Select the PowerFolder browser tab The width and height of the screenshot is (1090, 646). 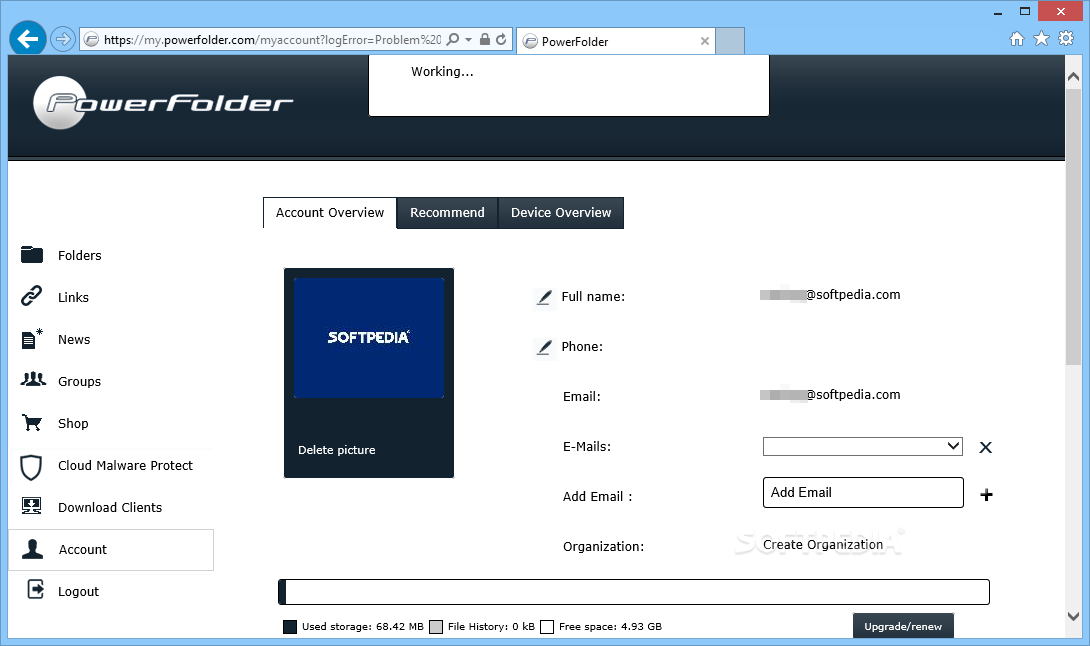click(x=616, y=41)
